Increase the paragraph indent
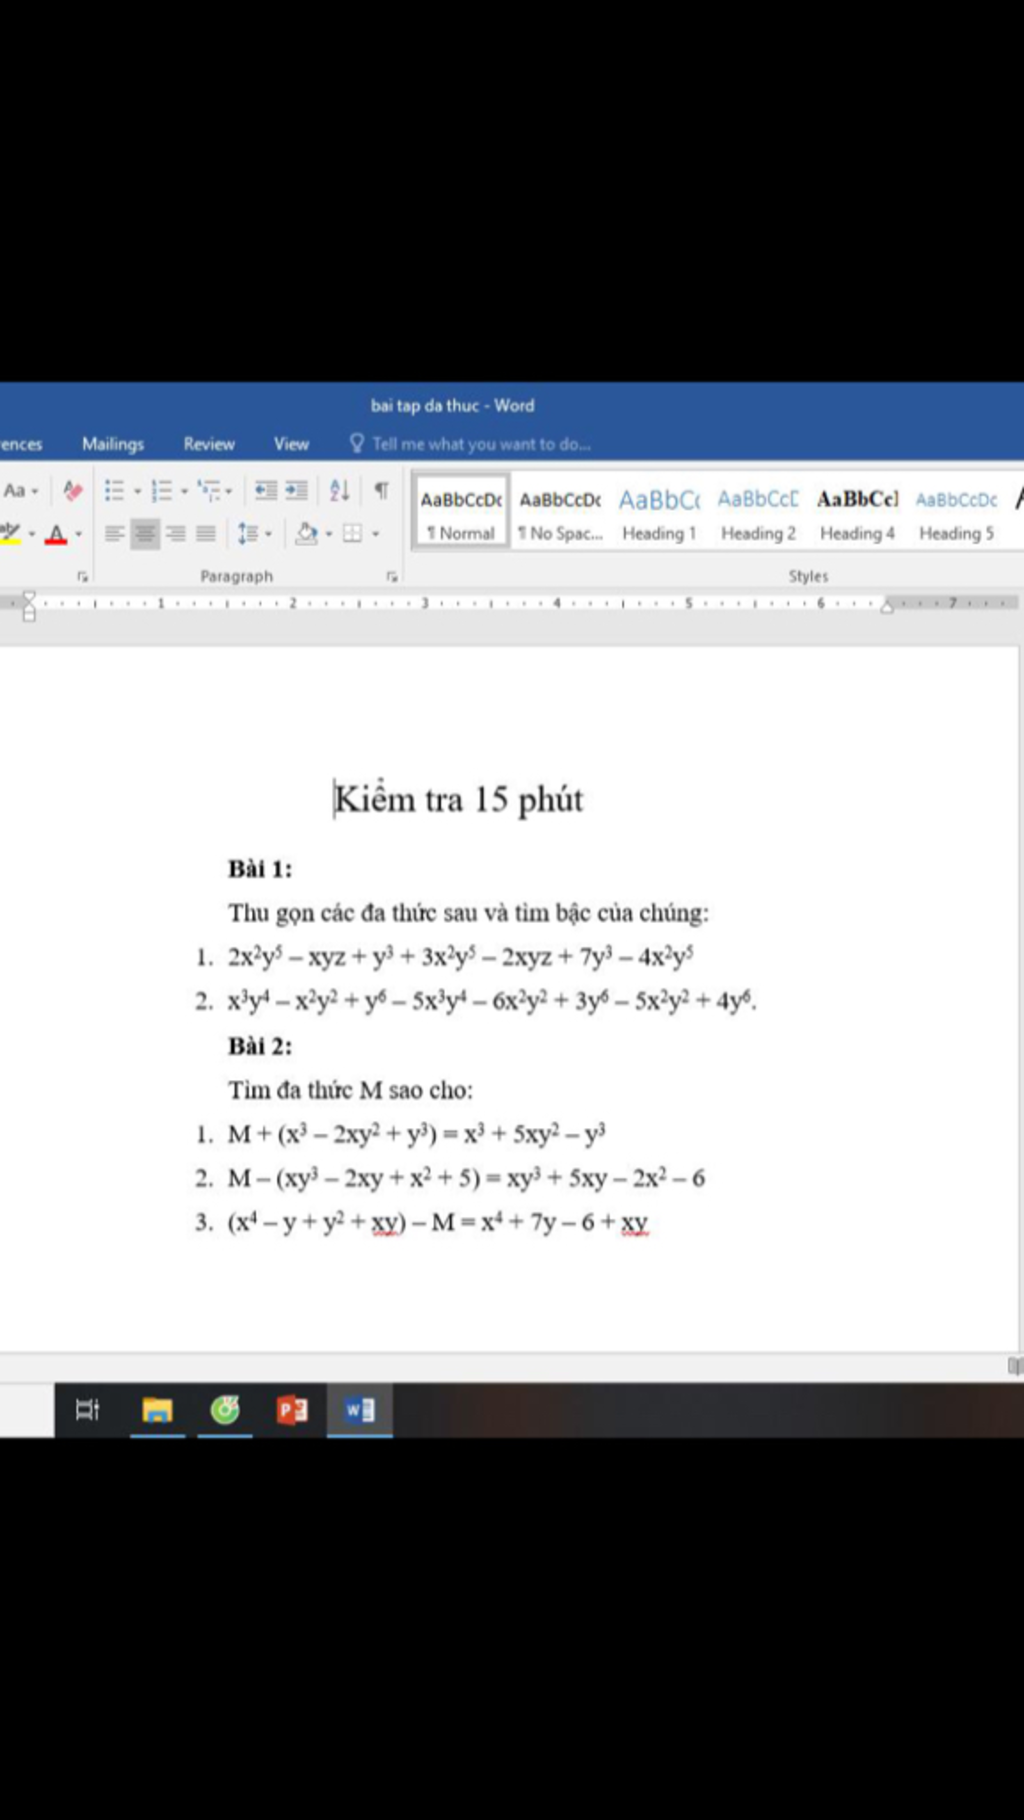The width and height of the screenshot is (1024, 1820). pyautogui.click(x=297, y=490)
